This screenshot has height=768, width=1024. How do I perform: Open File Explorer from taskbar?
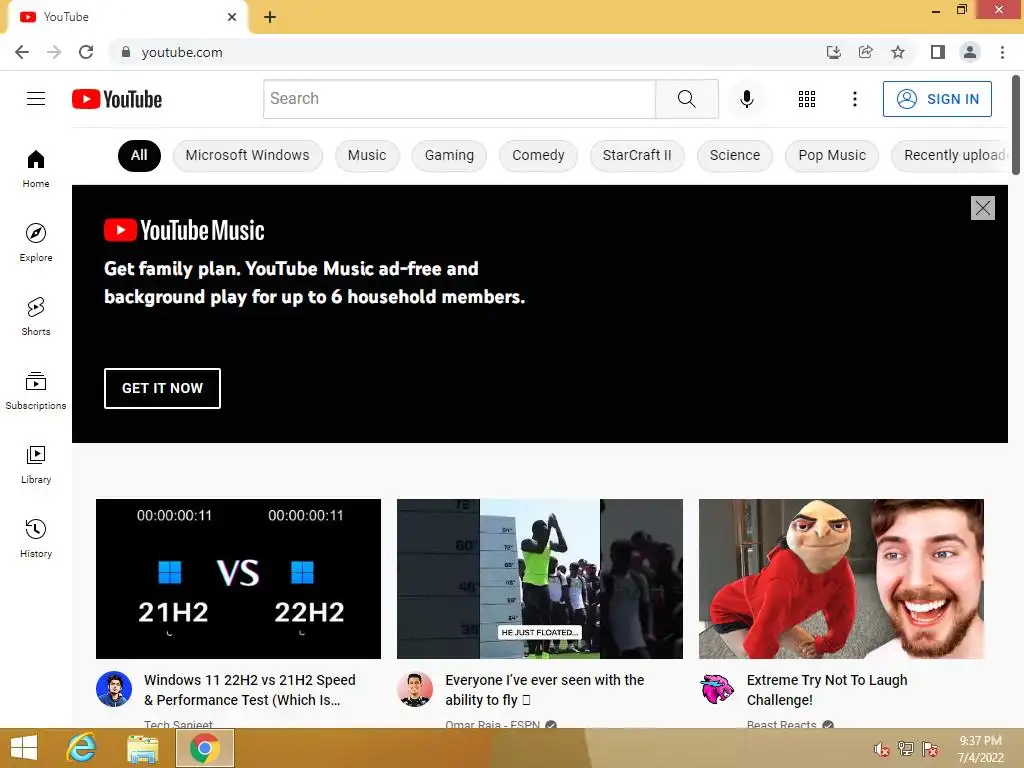click(x=142, y=748)
